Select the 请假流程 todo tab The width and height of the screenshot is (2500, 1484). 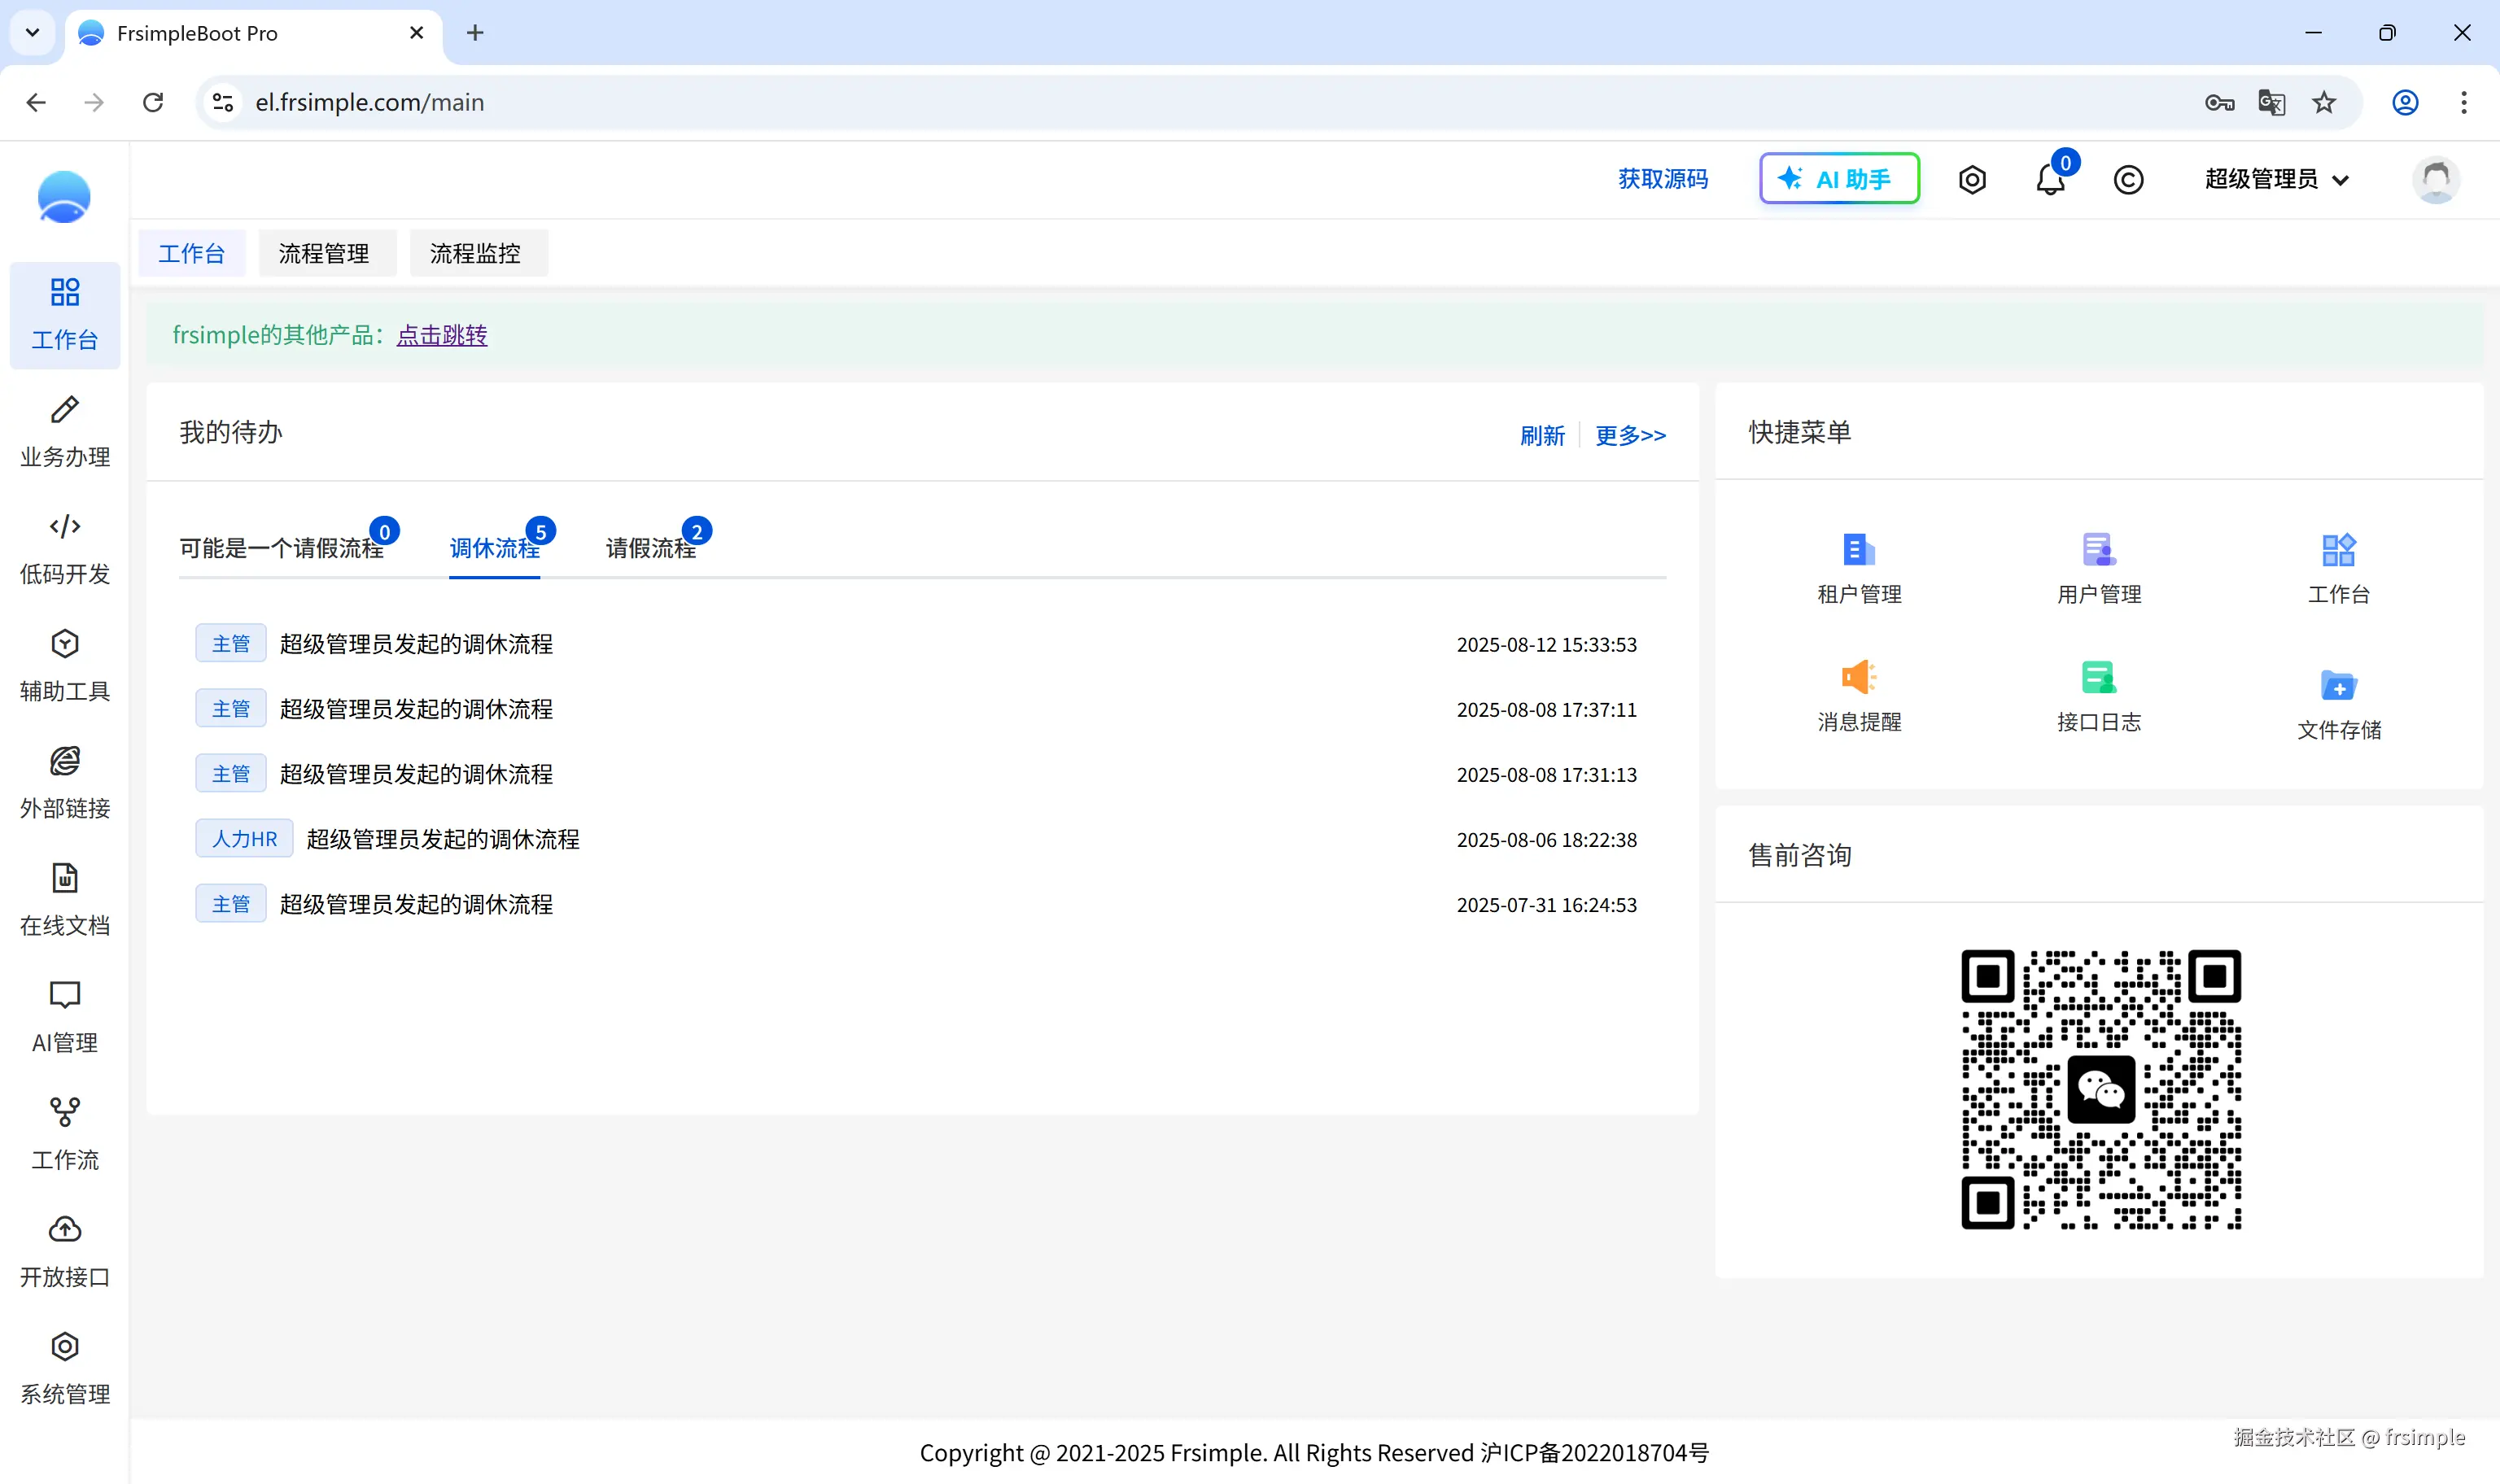click(x=650, y=548)
